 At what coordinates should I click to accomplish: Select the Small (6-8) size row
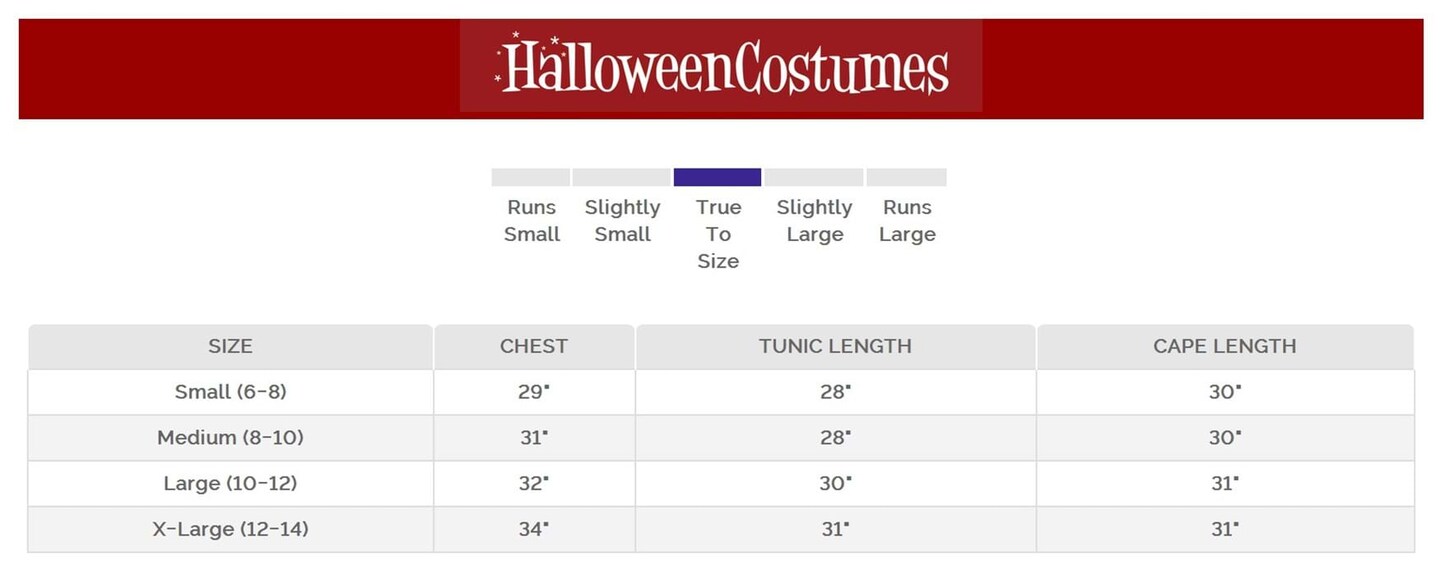pyautogui.click(x=230, y=392)
